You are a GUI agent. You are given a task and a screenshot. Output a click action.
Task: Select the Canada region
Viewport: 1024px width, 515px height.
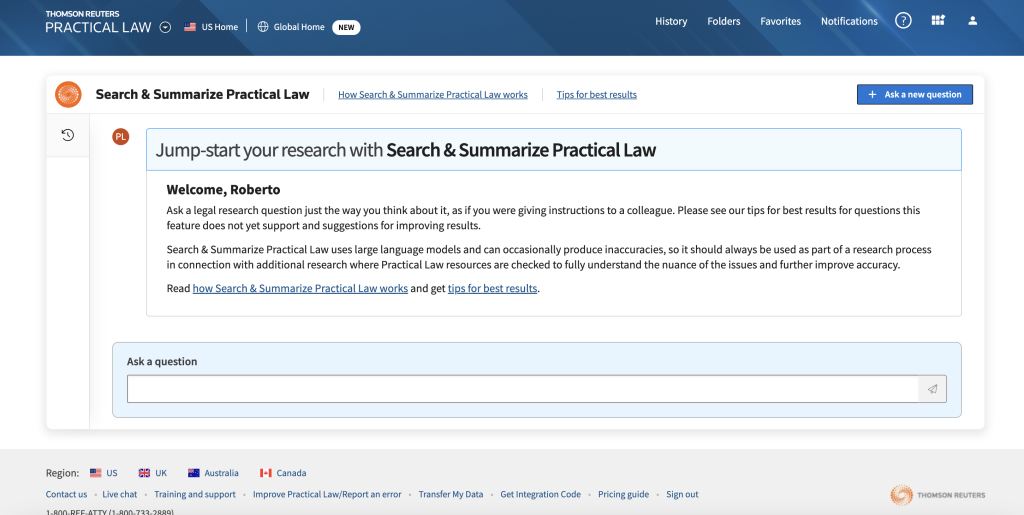283,473
